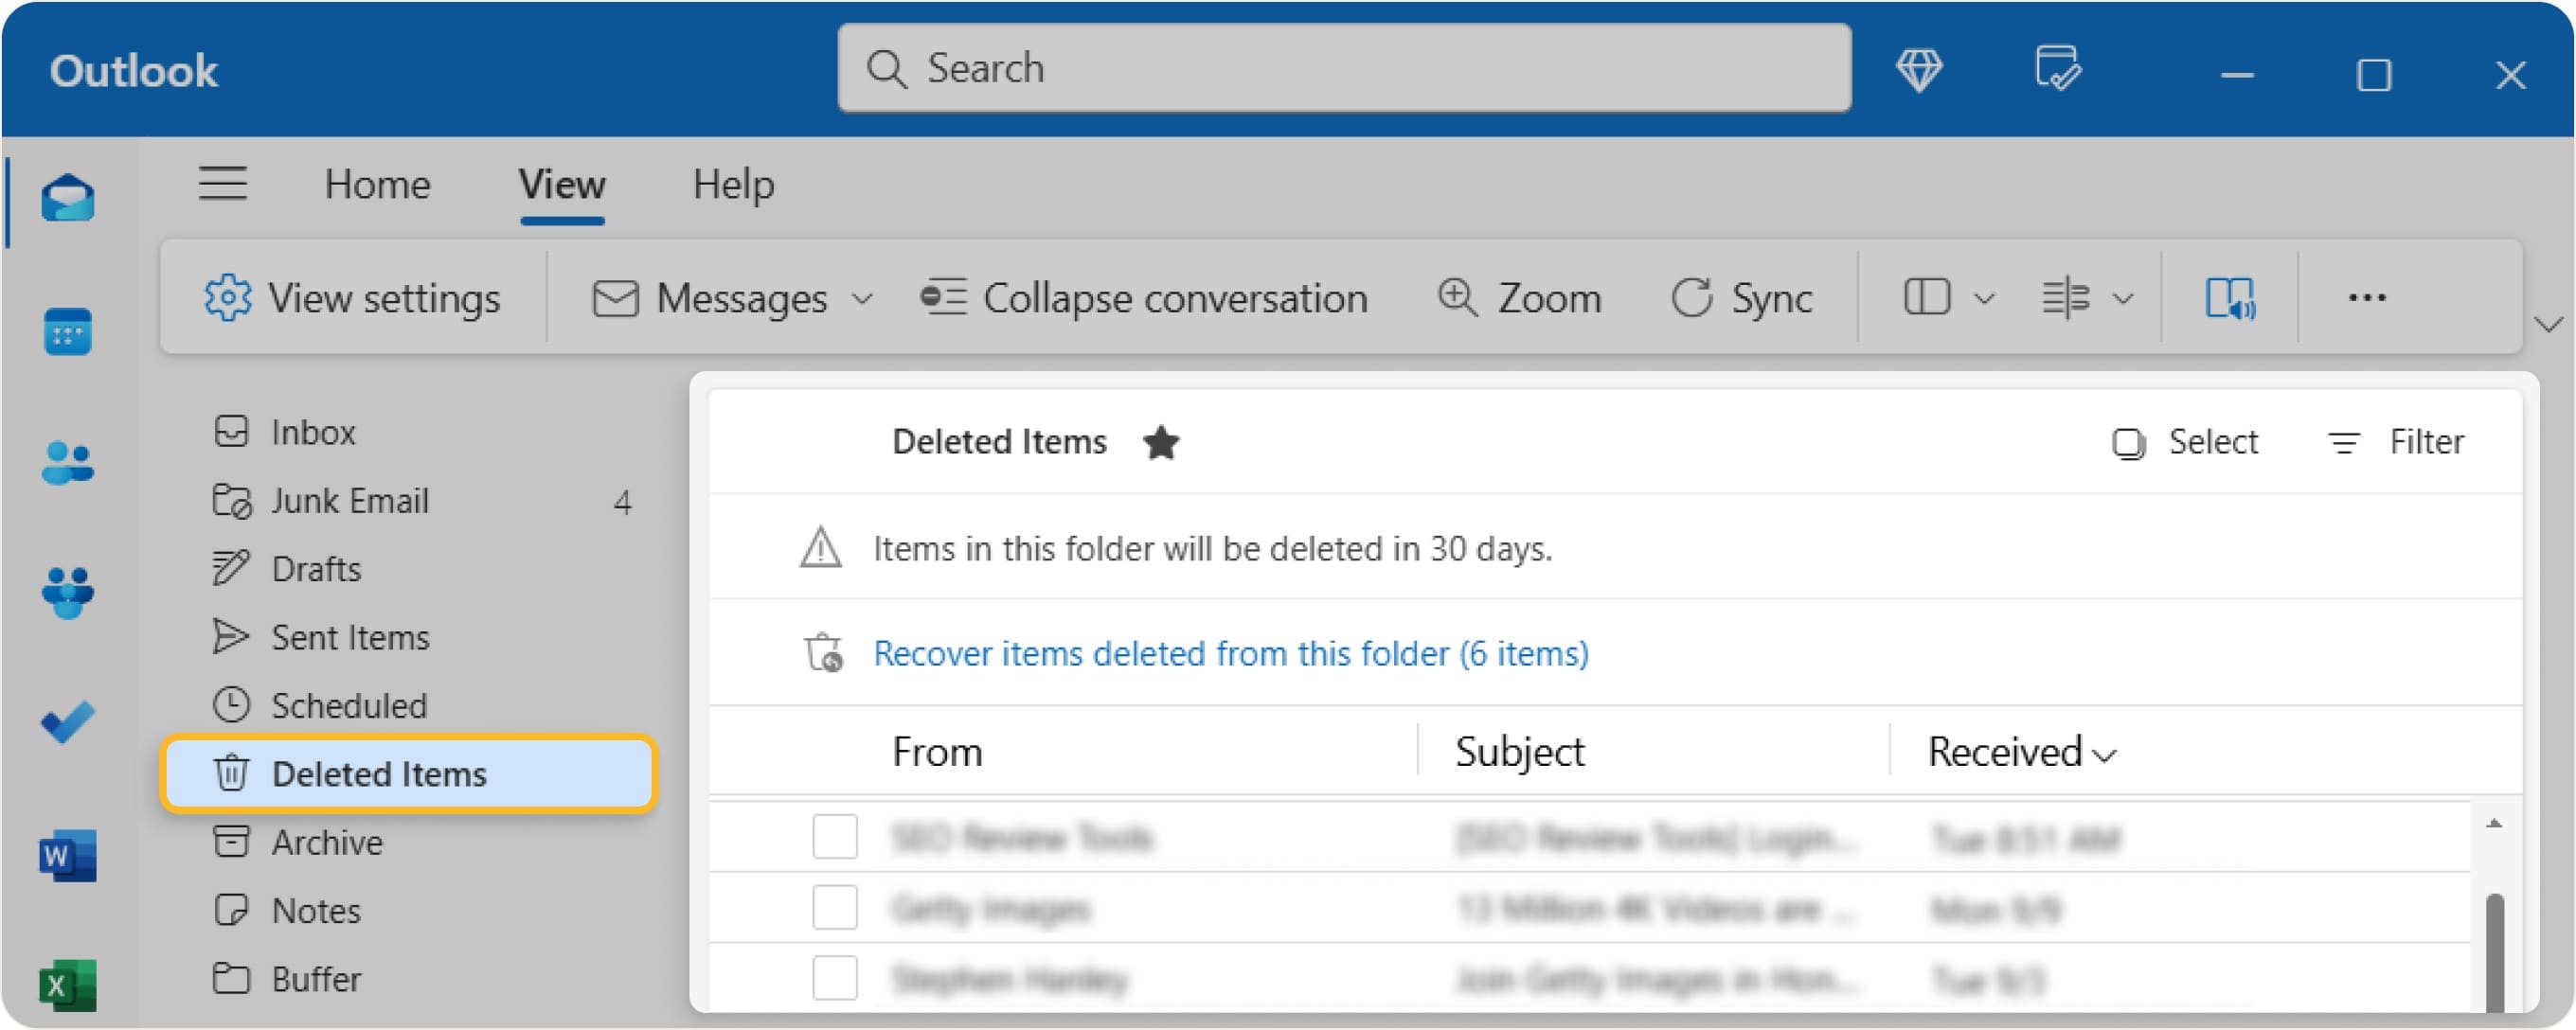Select the Deleted Items folder

tap(409, 774)
